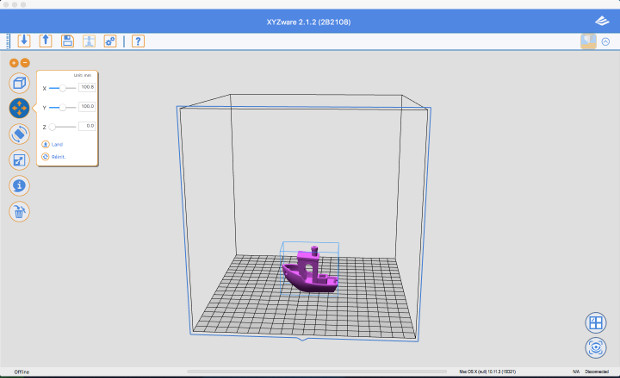Collapse toolbar with circled chevron icon

pyautogui.click(x=605, y=42)
